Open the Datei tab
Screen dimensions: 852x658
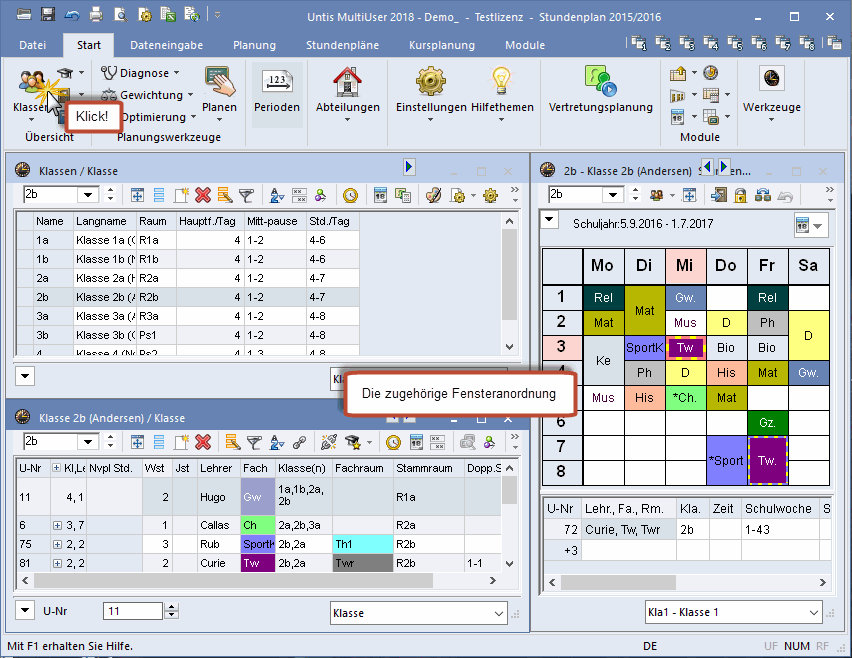[33, 45]
